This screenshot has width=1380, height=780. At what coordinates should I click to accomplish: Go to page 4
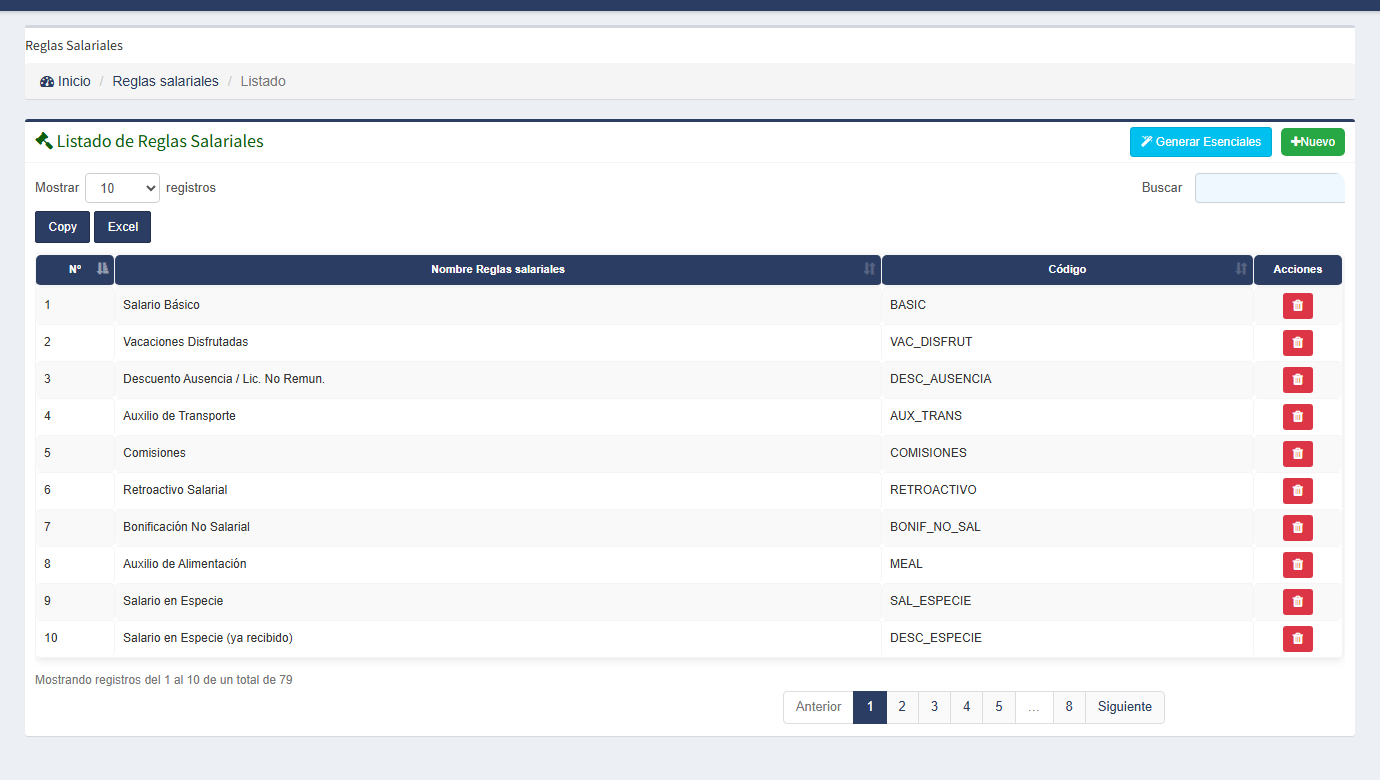[x=966, y=707]
